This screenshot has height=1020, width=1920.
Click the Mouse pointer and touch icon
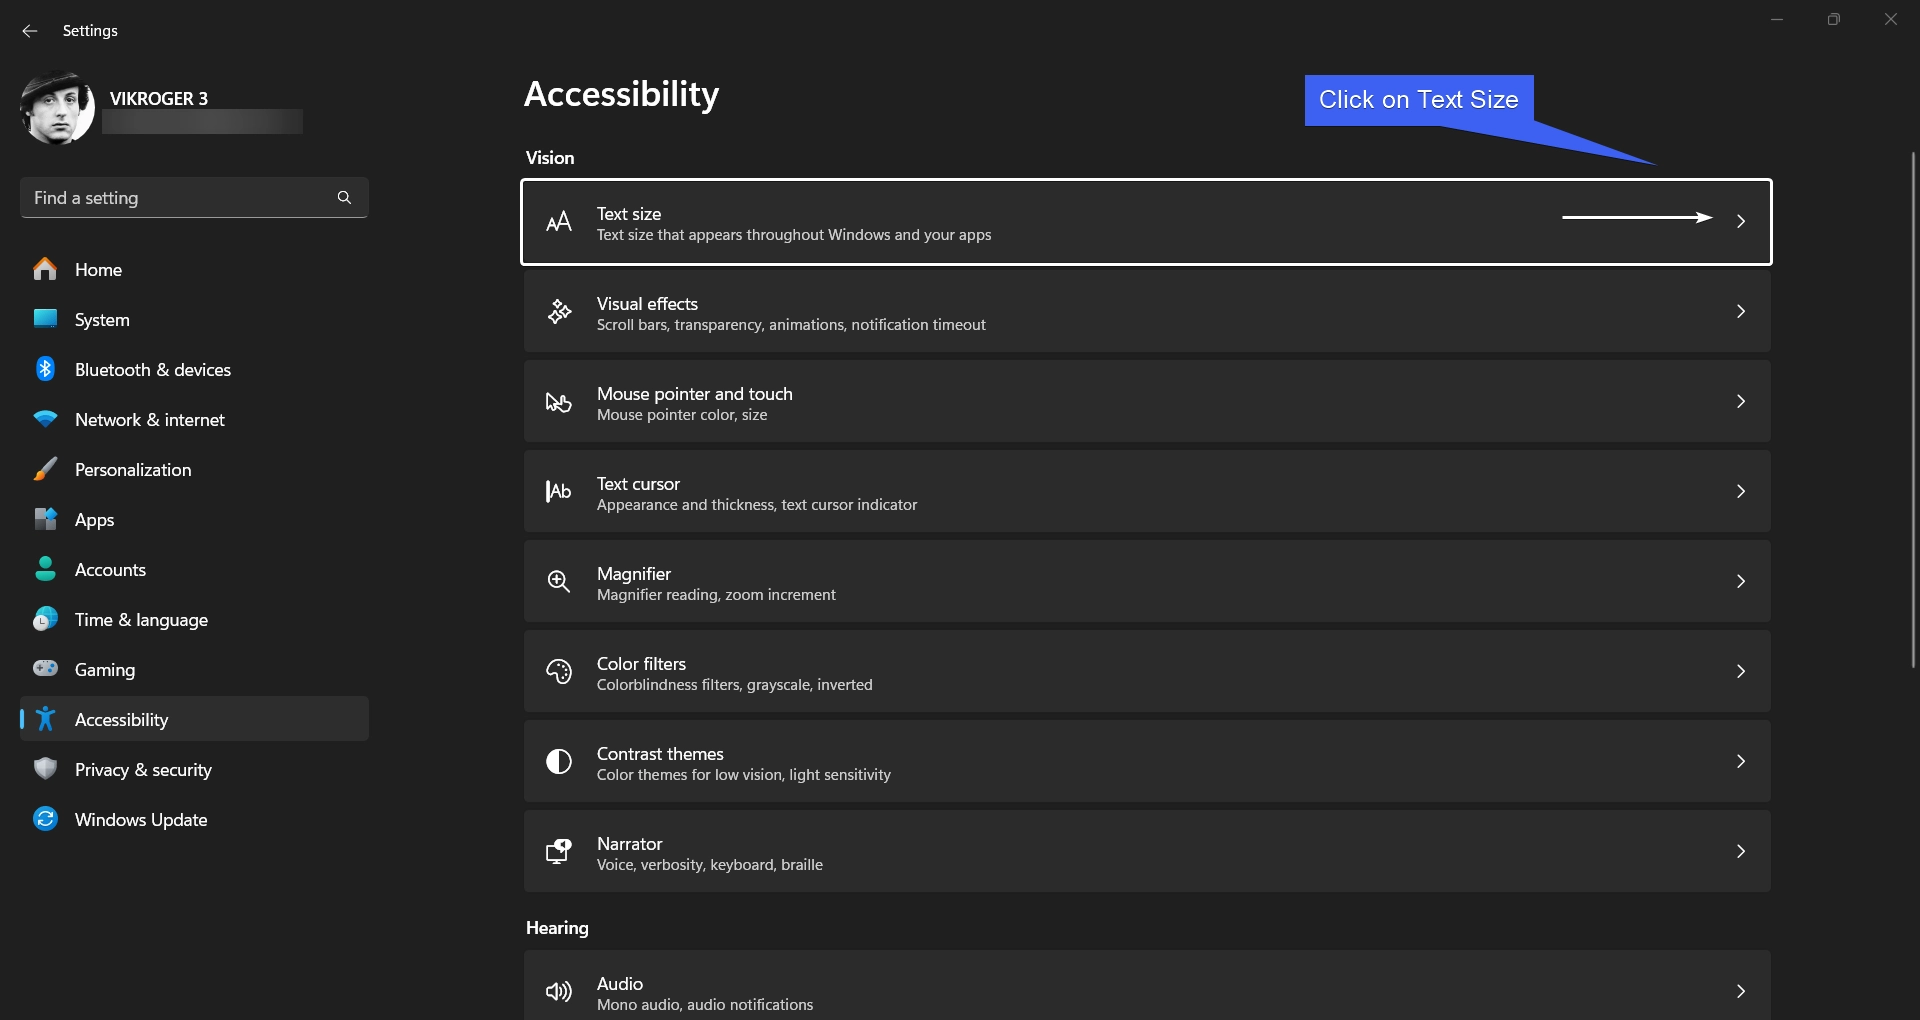click(x=559, y=402)
